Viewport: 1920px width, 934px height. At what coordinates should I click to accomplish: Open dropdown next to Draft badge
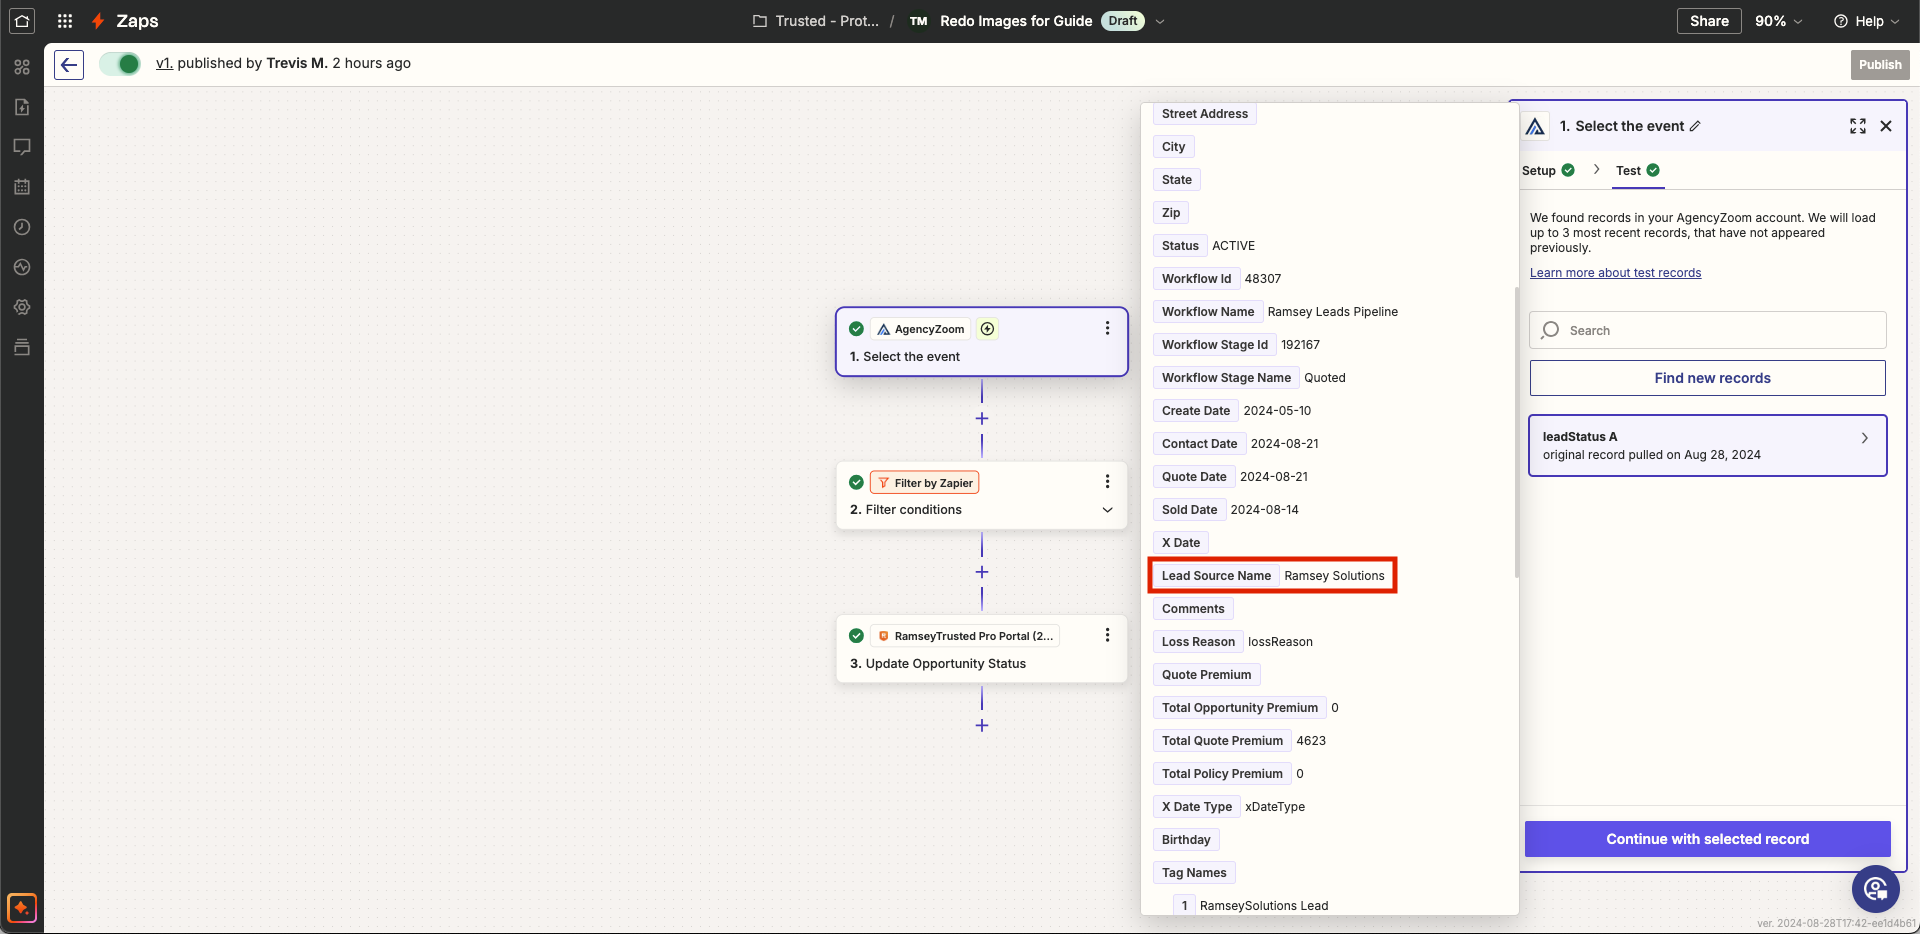(1160, 21)
